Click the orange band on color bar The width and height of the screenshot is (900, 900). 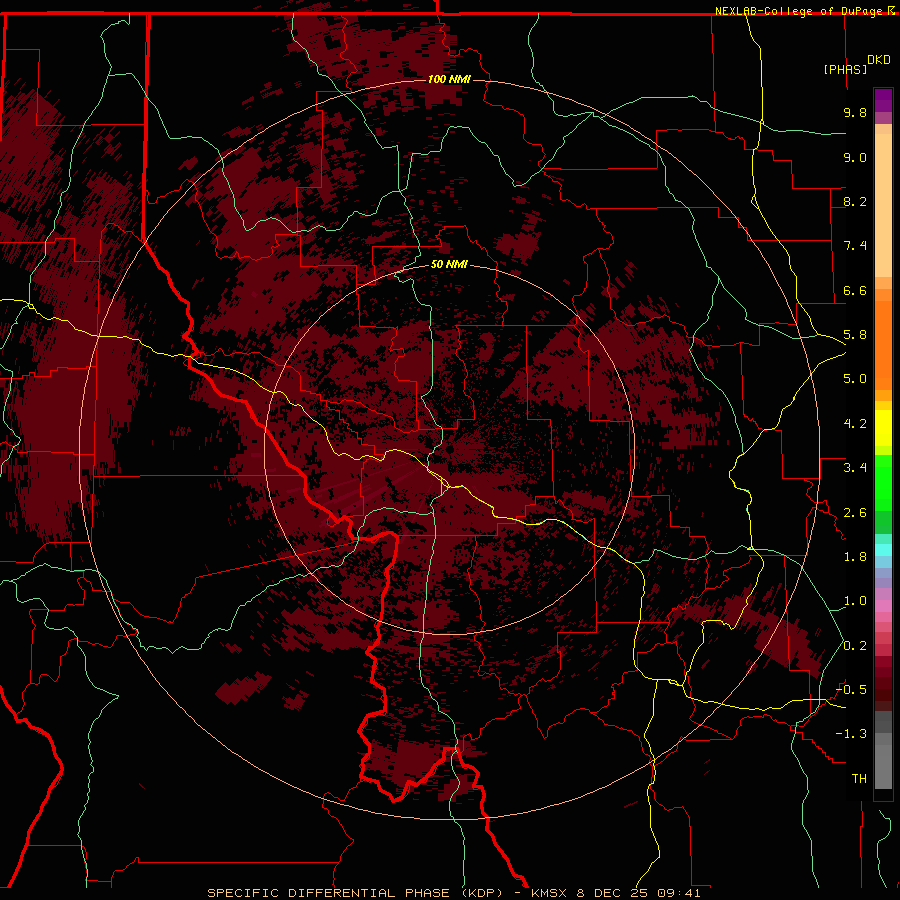point(883,339)
